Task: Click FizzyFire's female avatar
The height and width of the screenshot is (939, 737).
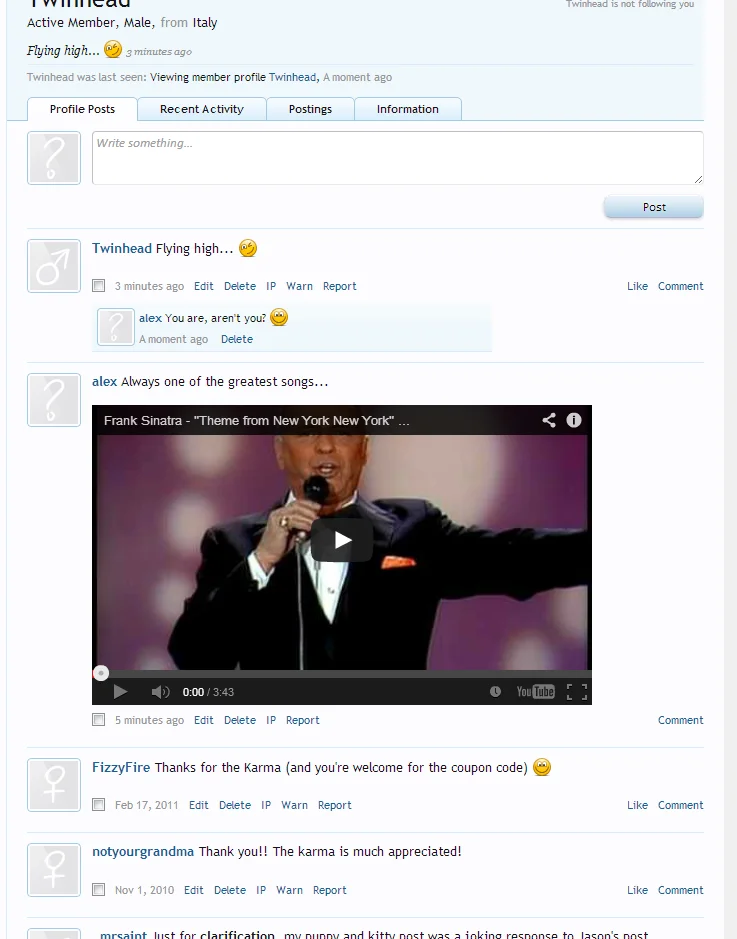Action: (54, 785)
